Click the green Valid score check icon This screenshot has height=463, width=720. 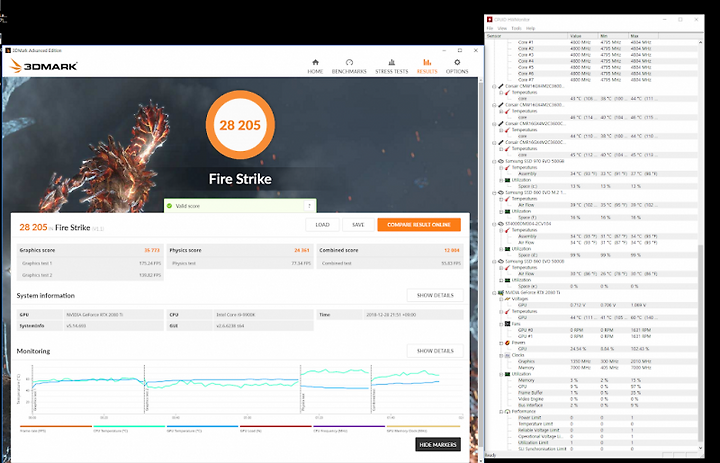169,206
